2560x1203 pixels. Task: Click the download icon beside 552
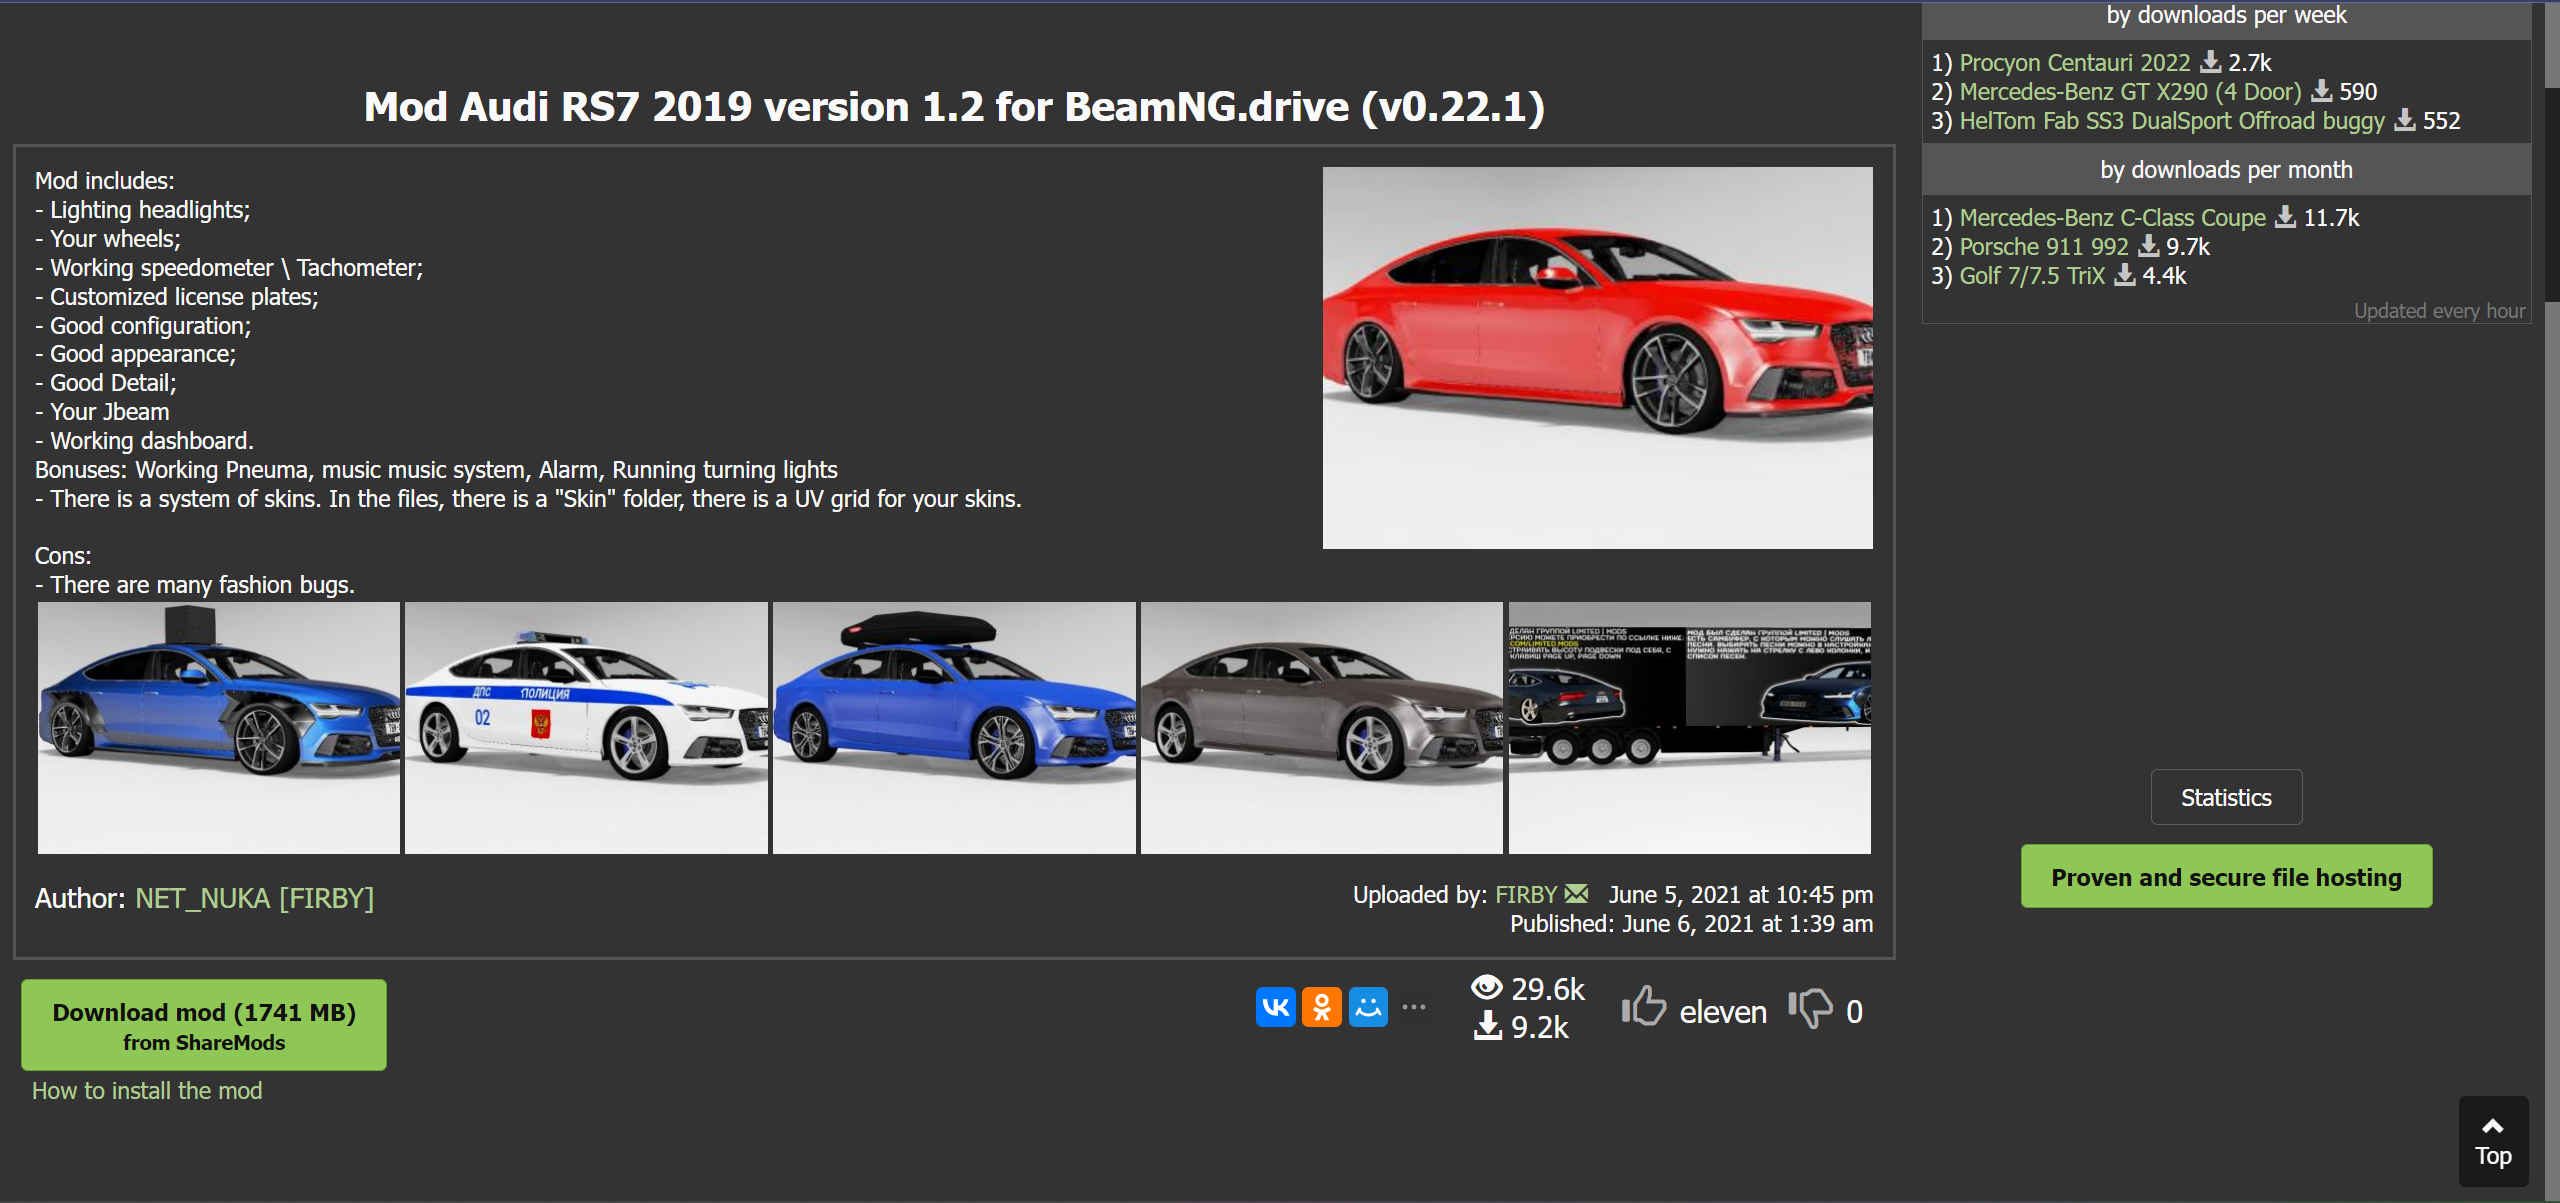2405,120
